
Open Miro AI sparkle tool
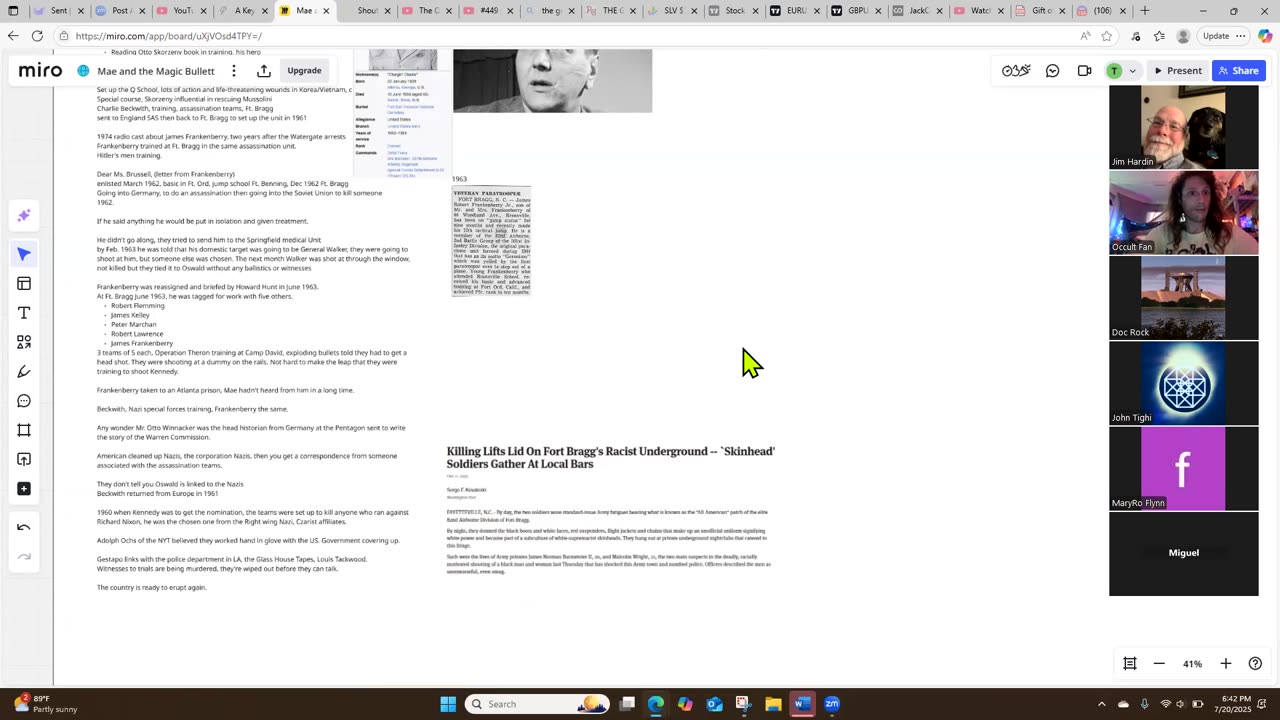coord(24,216)
